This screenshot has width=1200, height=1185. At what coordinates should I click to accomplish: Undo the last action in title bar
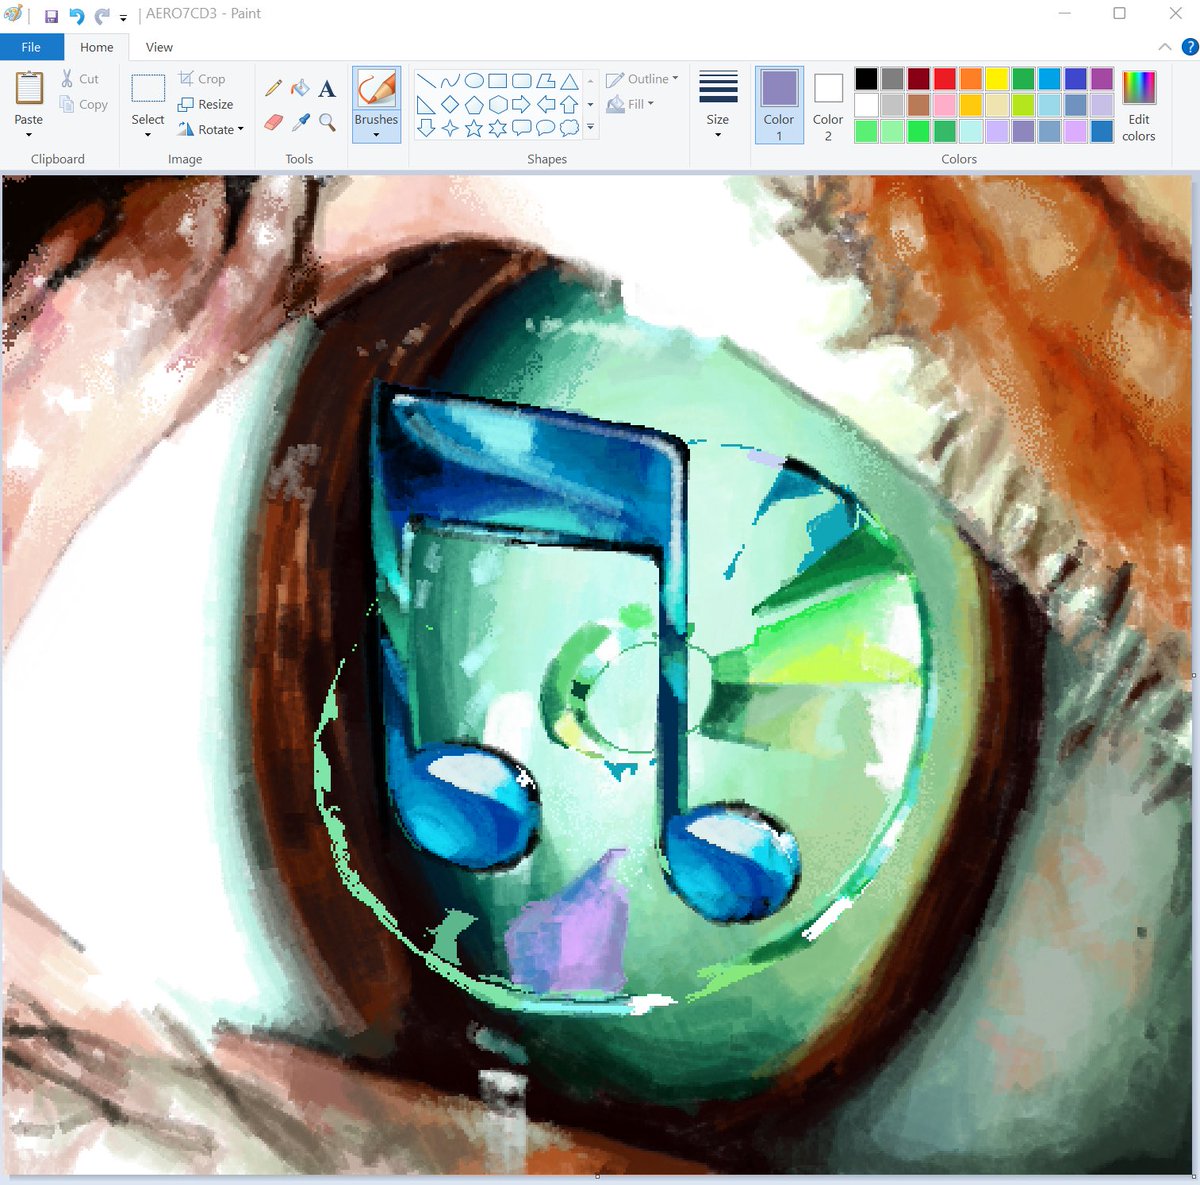[x=77, y=16]
